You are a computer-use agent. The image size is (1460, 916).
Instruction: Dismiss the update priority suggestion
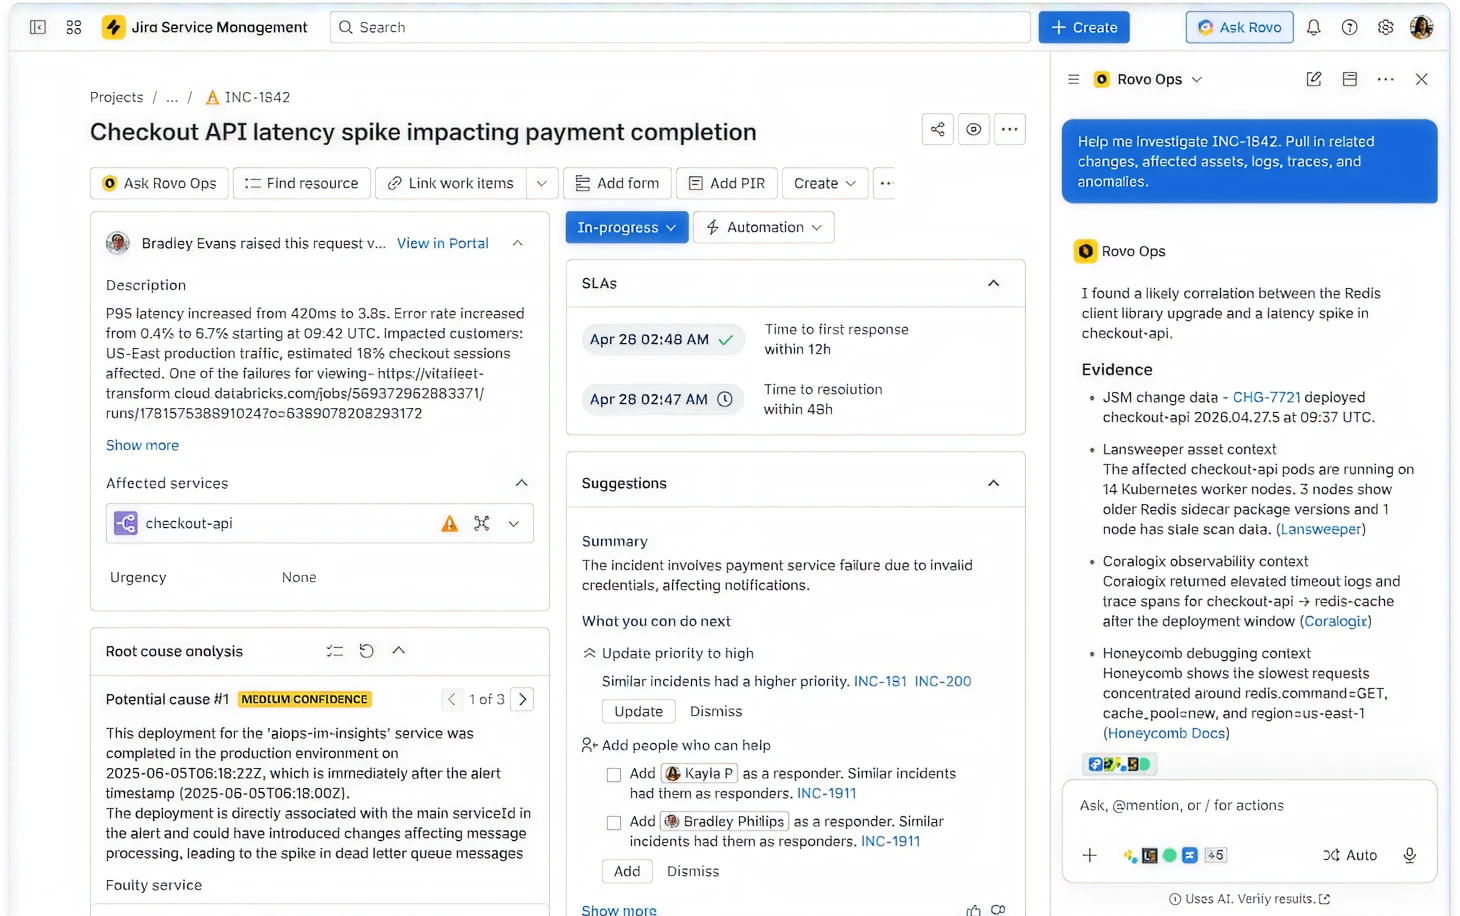(x=716, y=711)
